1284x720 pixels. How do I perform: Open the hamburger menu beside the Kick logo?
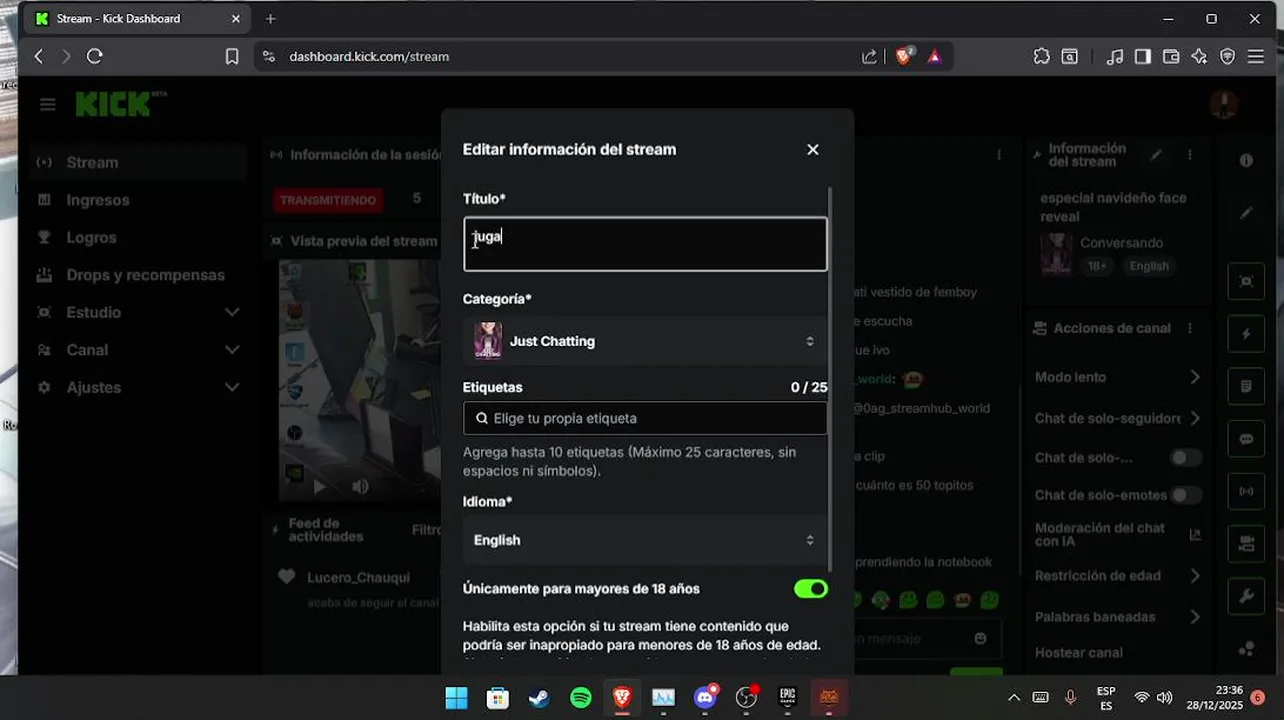pyautogui.click(x=48, y=104)
